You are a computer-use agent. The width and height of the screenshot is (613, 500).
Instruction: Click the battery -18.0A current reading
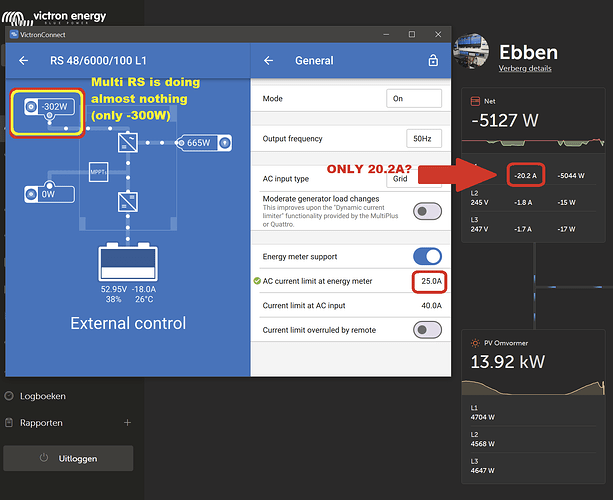tap(144, 289)
